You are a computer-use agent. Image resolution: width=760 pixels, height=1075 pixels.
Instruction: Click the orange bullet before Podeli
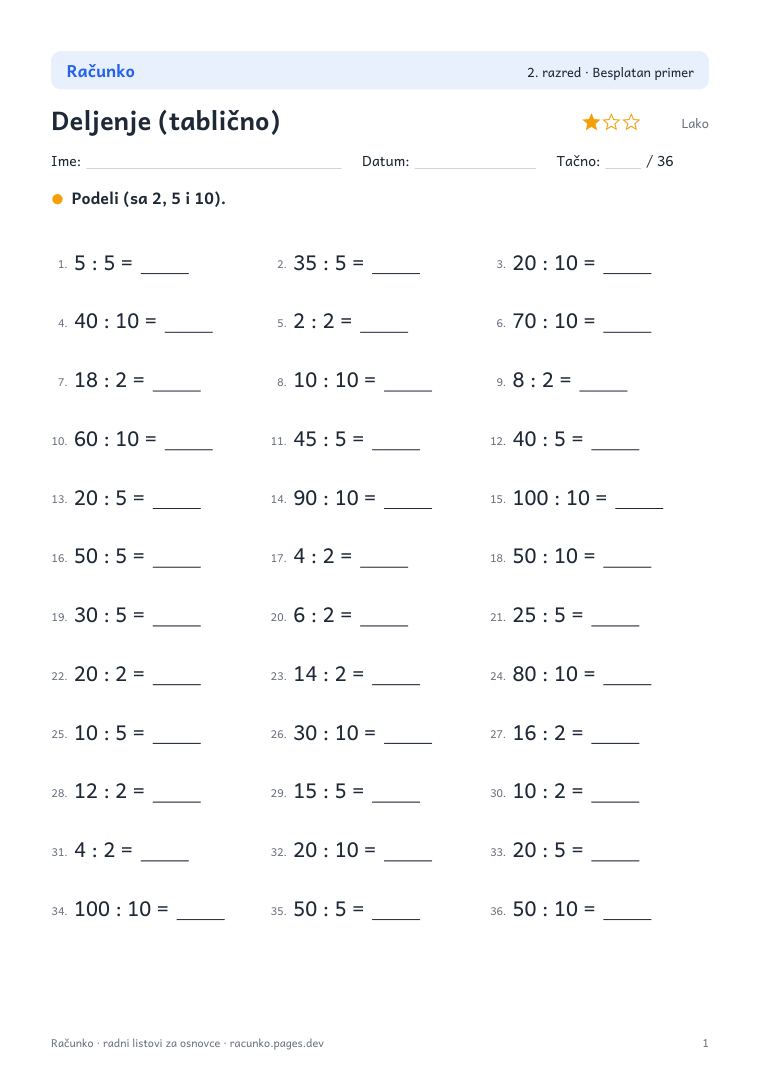(58, 199)
